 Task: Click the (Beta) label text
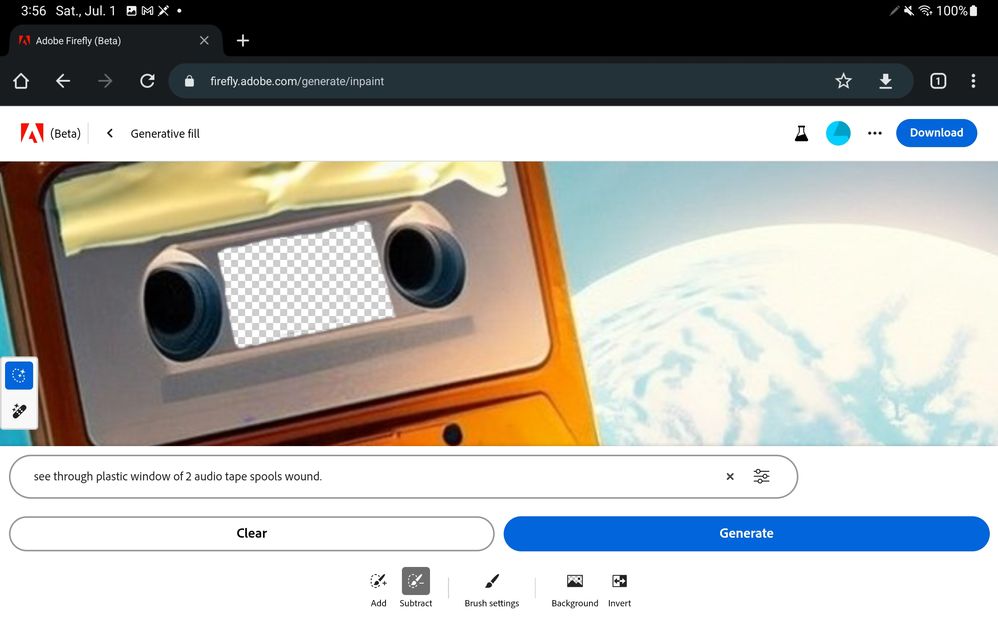click(x=66, y=134)
